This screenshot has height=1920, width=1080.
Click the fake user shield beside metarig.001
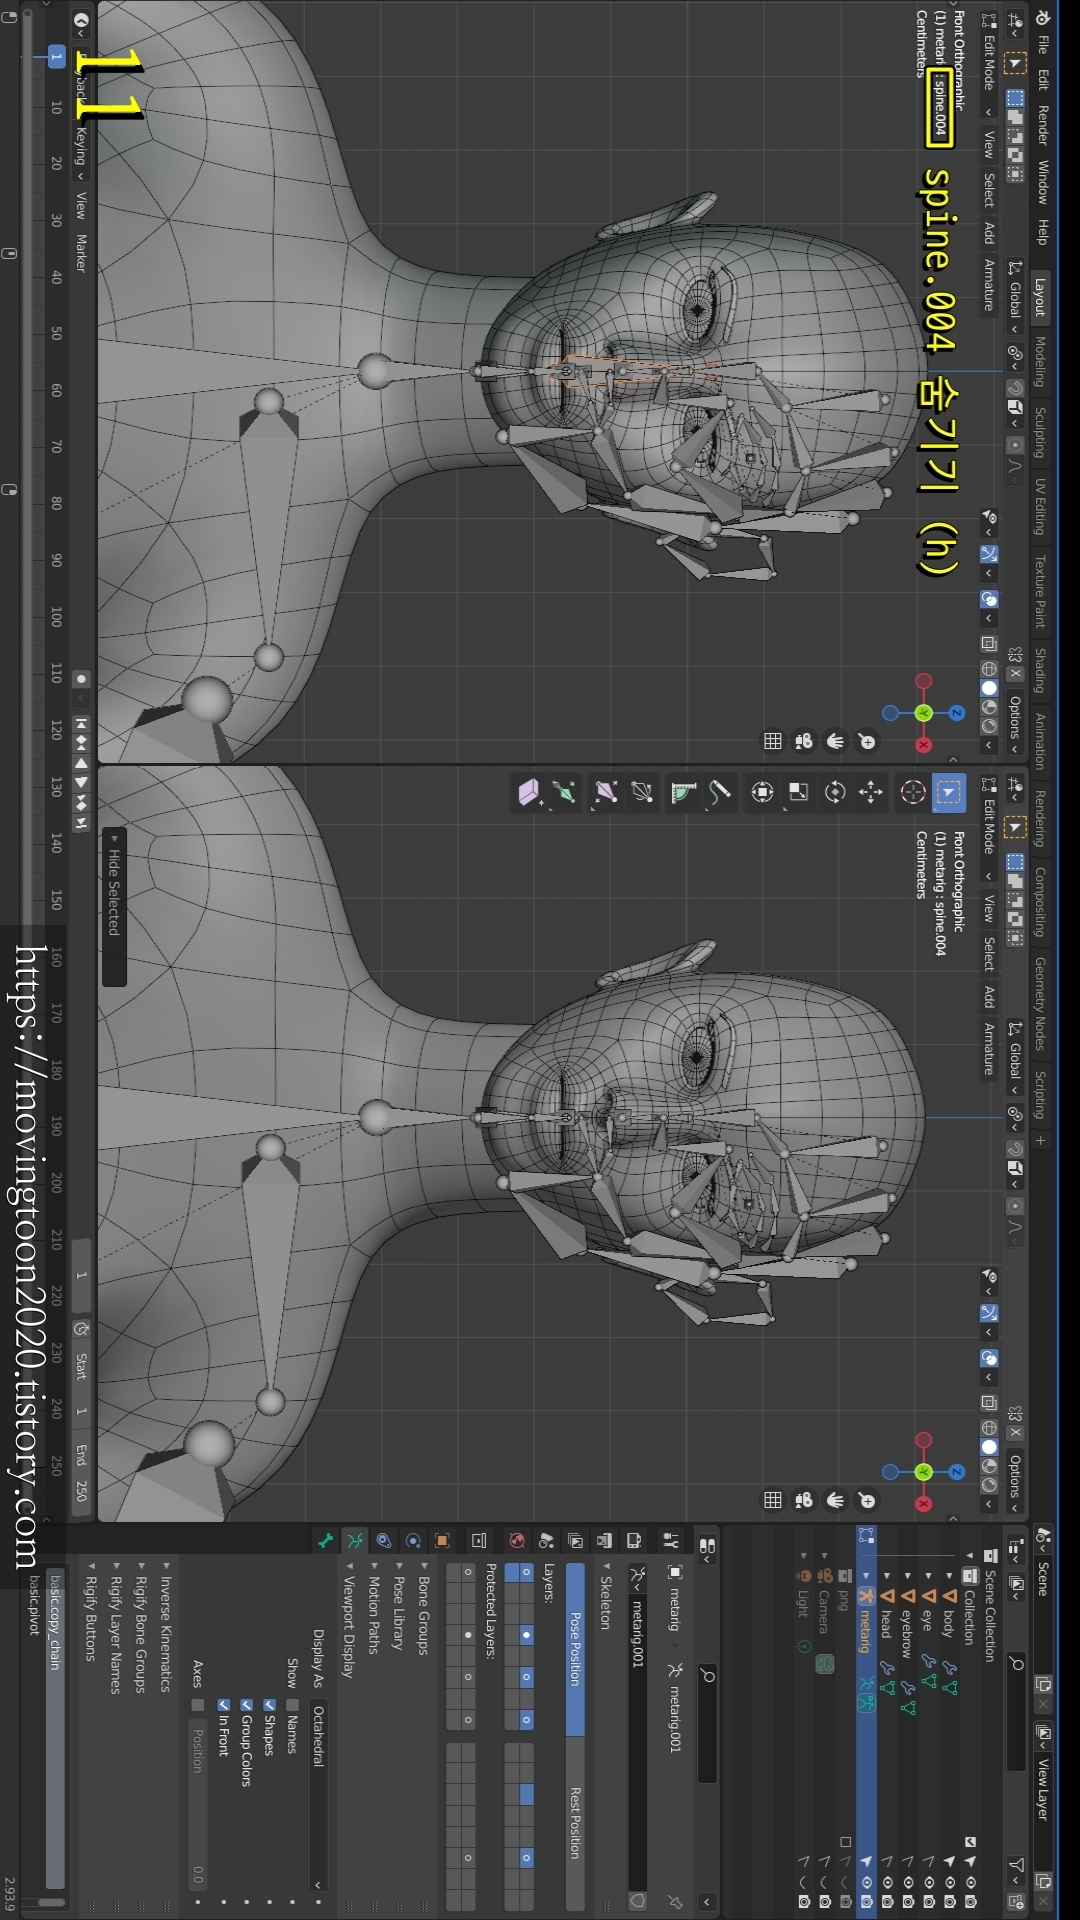[637, 1900]
